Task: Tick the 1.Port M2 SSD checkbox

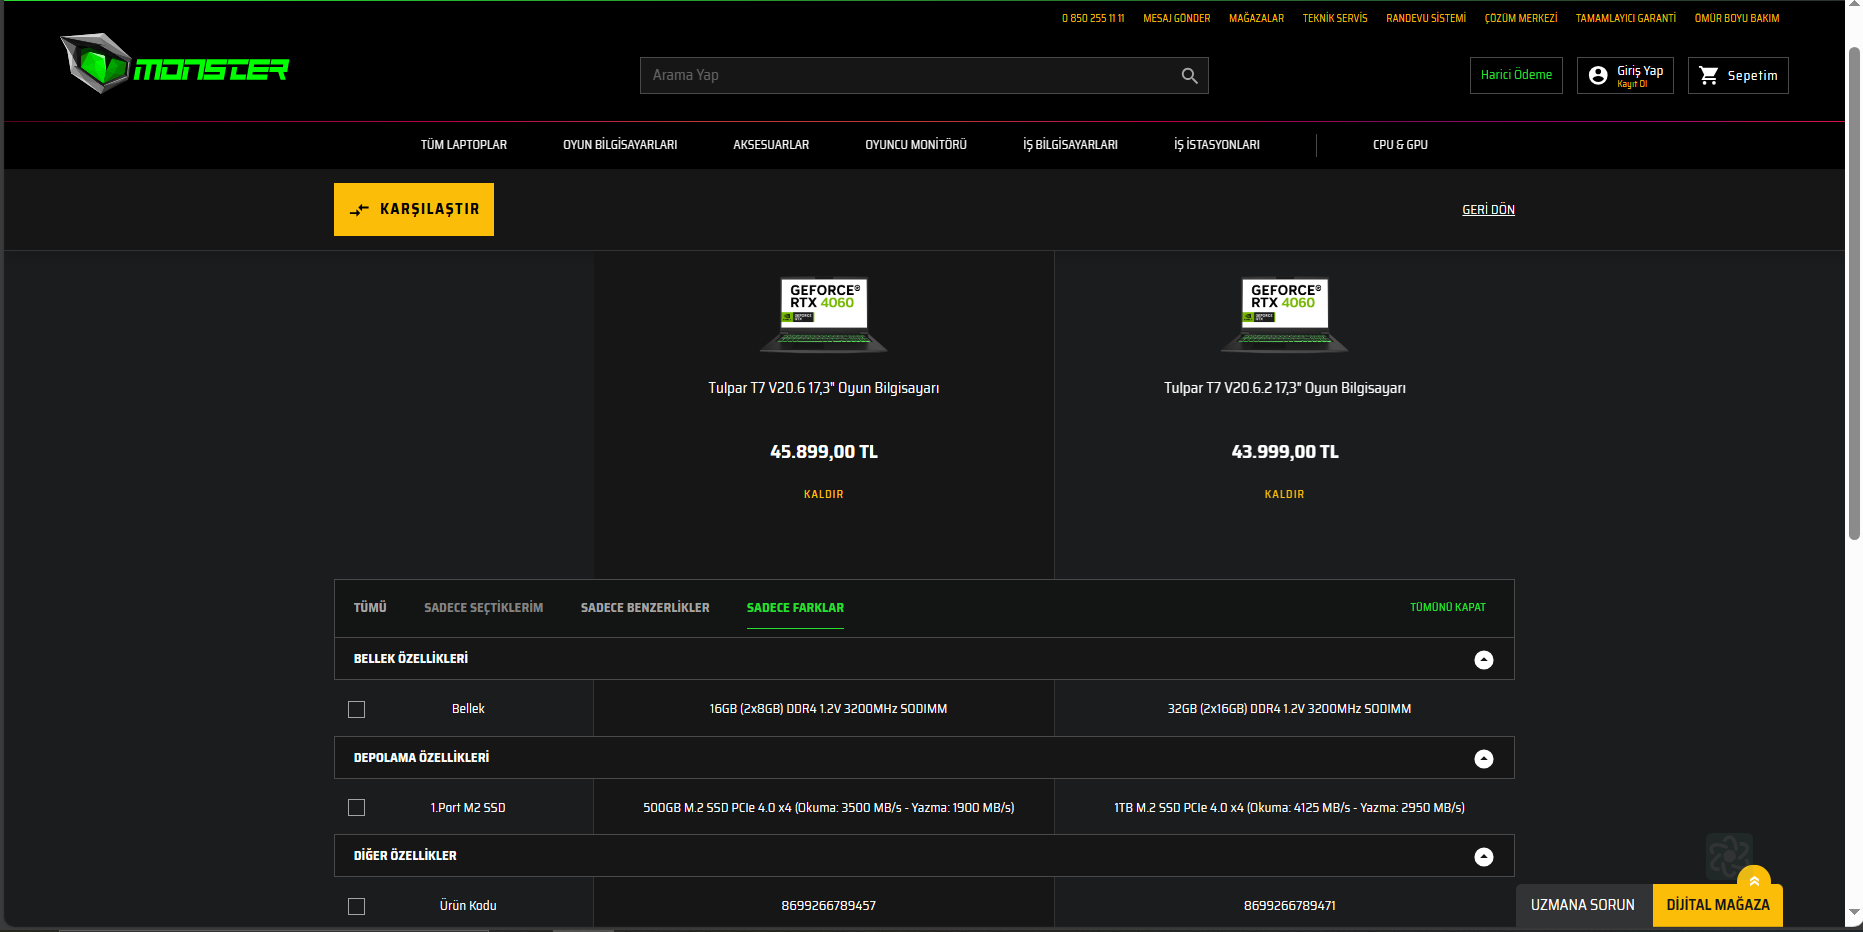Action: (x=356, y=807)
